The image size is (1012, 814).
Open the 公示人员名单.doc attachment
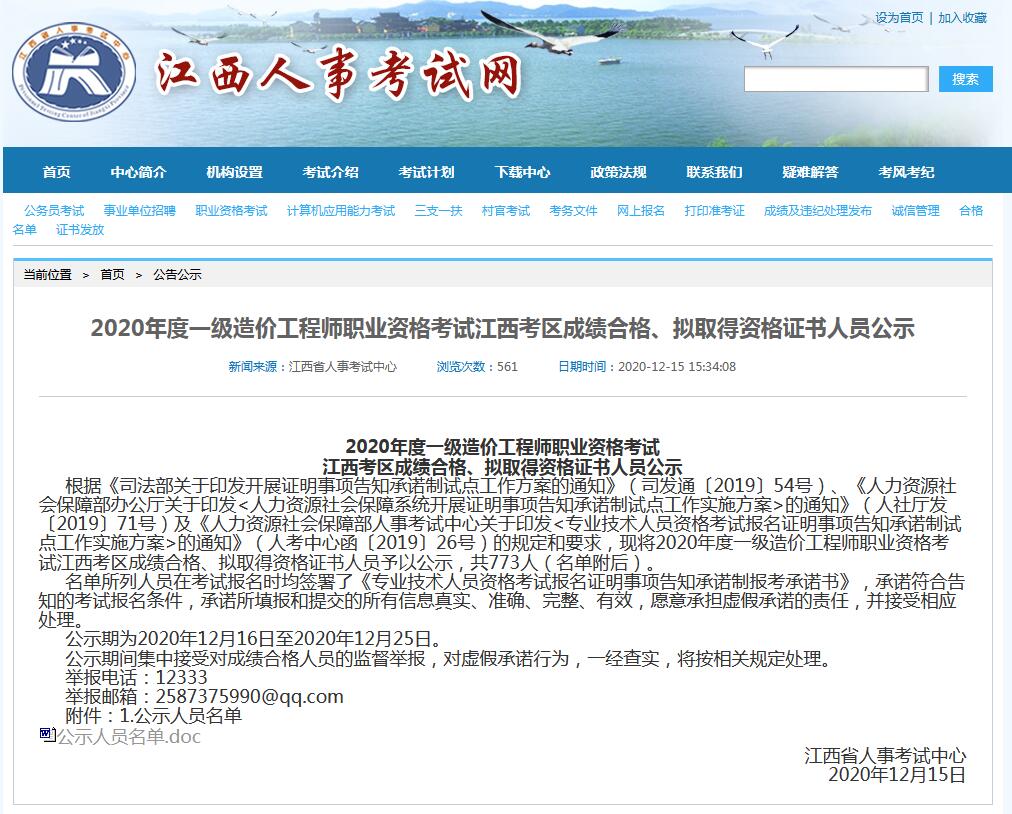[128, 737]
